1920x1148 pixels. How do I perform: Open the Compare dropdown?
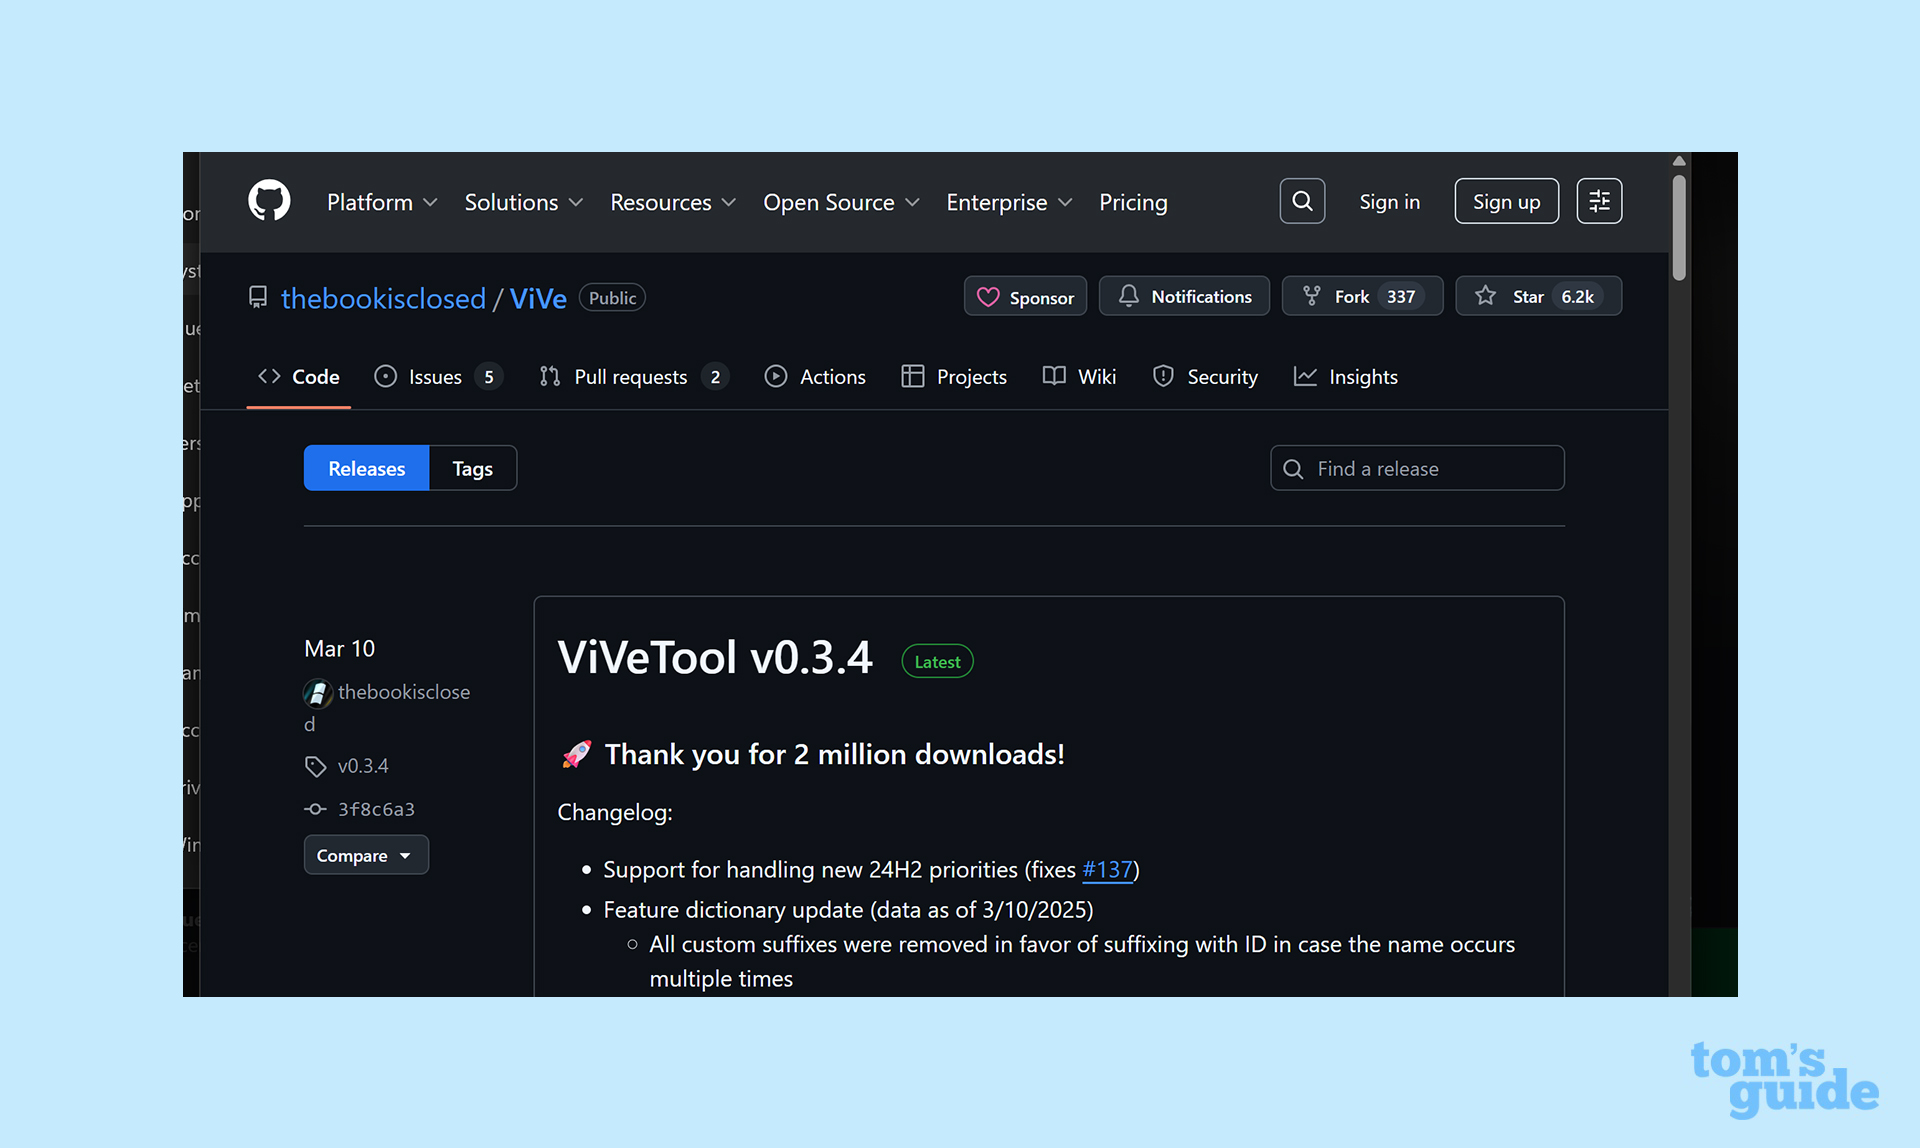pyautogui.click(x=366, y=855)
